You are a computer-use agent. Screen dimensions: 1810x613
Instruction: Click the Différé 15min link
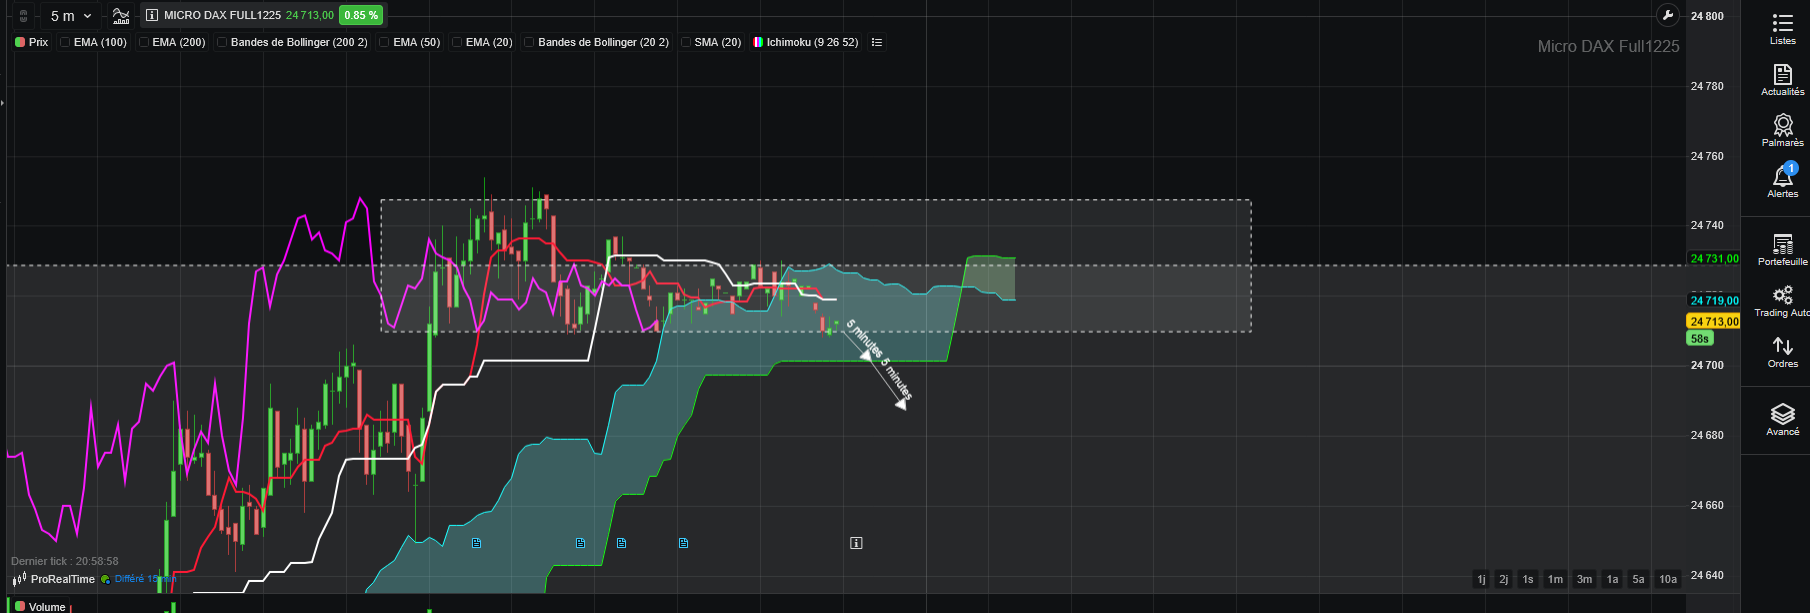click(145, 579)
